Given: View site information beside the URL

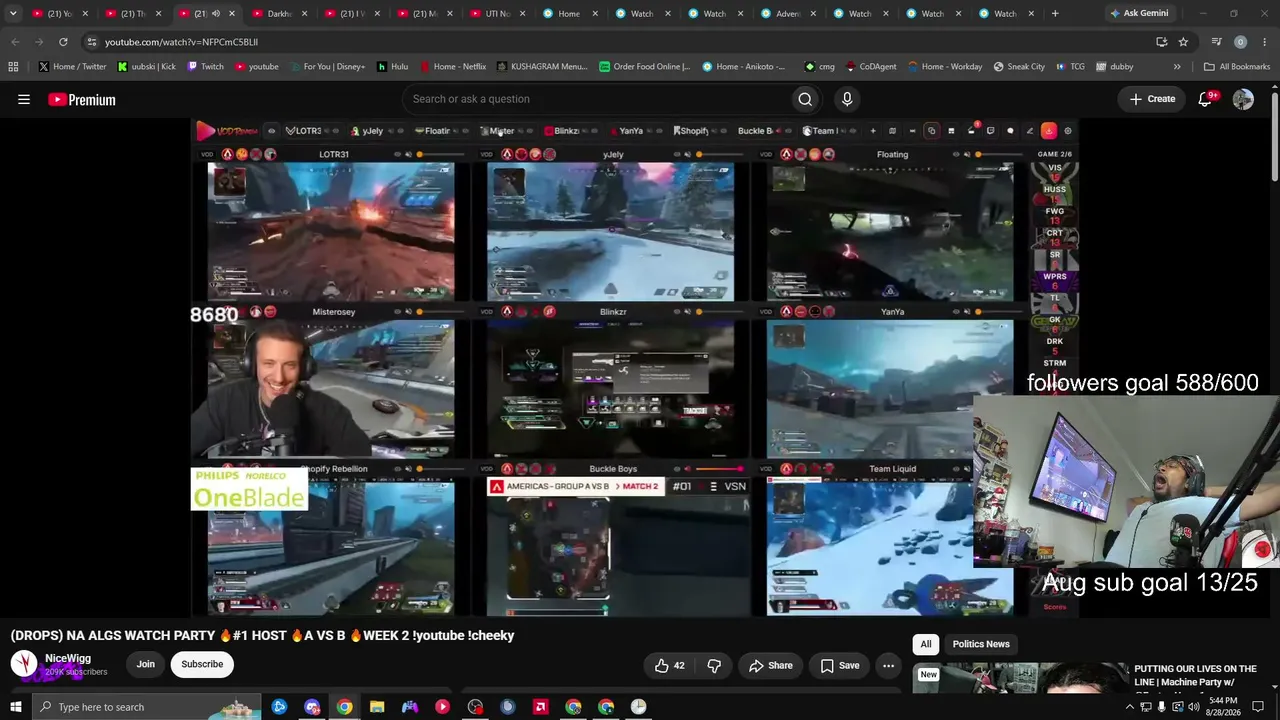Looking at the screenshot, I should (91, 42).
